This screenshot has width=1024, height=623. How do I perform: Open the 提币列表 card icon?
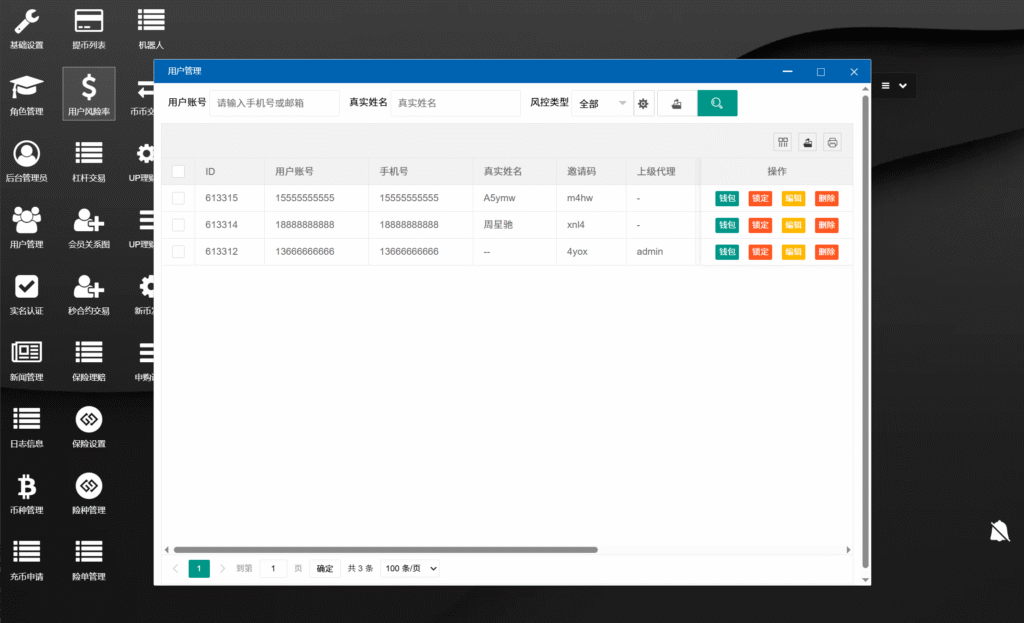pos(89,22)
